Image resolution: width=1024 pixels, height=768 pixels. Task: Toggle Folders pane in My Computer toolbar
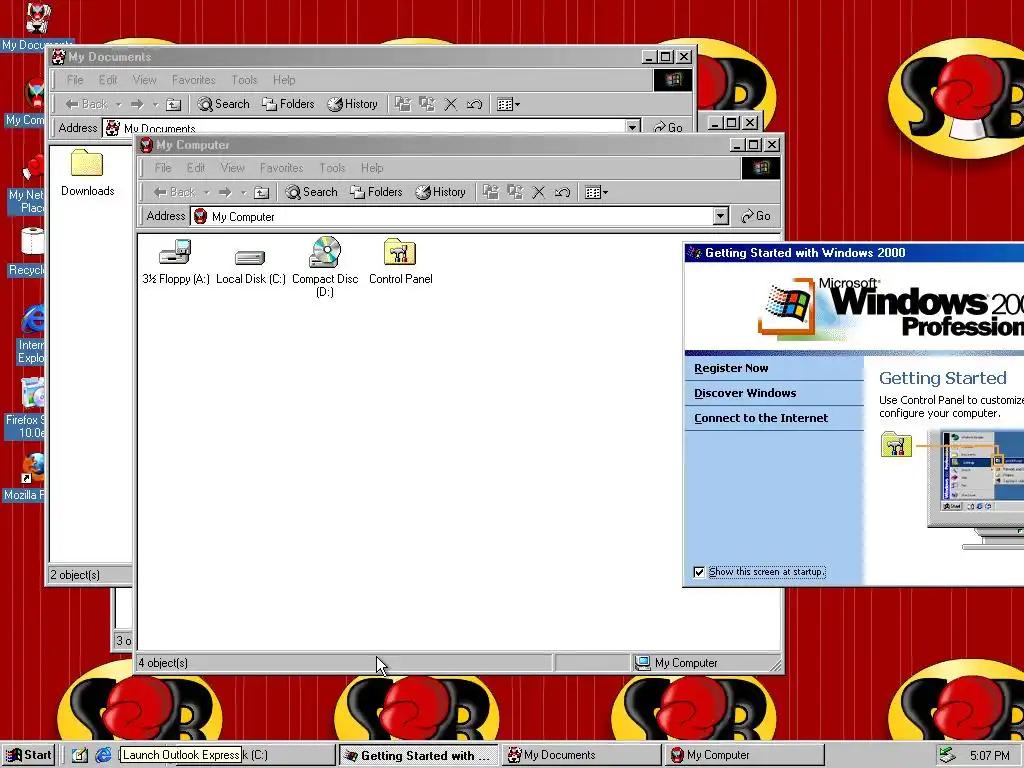click(x=376, y=192)
